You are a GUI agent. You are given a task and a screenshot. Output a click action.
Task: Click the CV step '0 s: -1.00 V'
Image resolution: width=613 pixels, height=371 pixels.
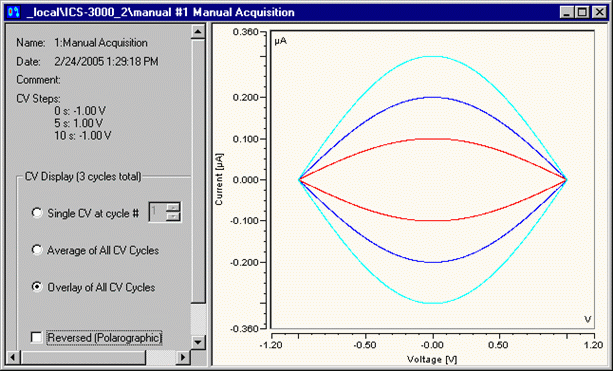80,111
